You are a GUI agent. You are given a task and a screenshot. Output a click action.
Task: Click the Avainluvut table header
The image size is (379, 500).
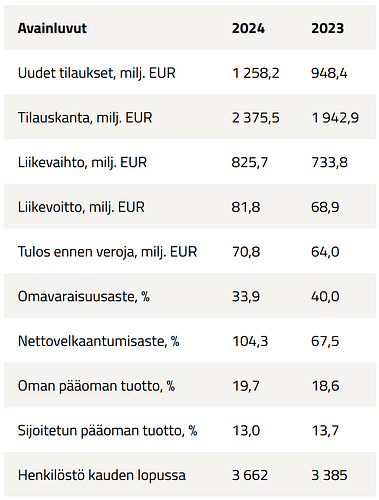pos(52,28)
